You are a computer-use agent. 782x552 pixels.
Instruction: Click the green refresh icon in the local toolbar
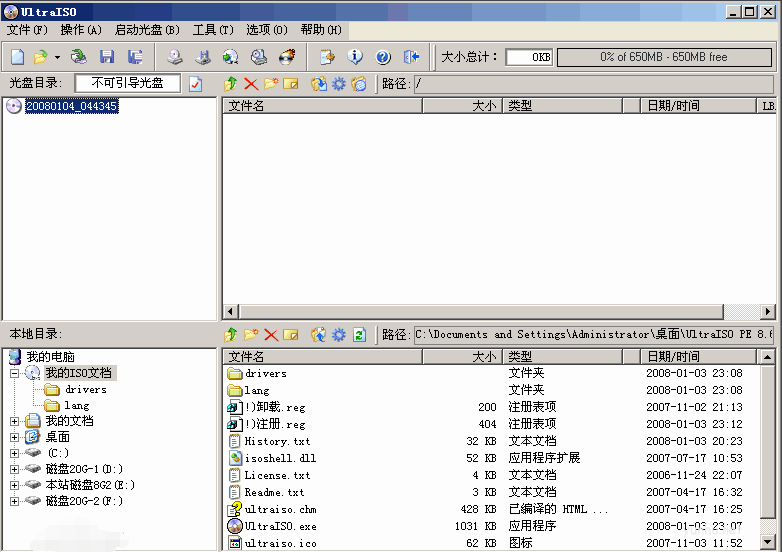[359, 335]
